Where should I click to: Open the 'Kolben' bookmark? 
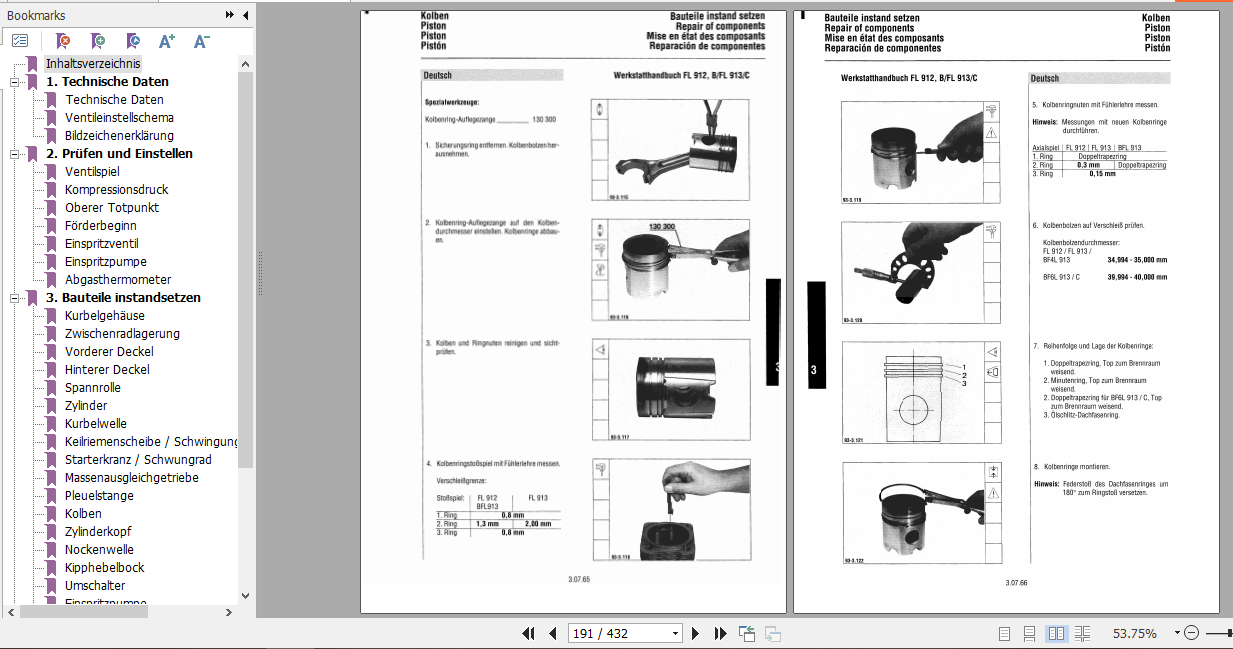(83, 513)
